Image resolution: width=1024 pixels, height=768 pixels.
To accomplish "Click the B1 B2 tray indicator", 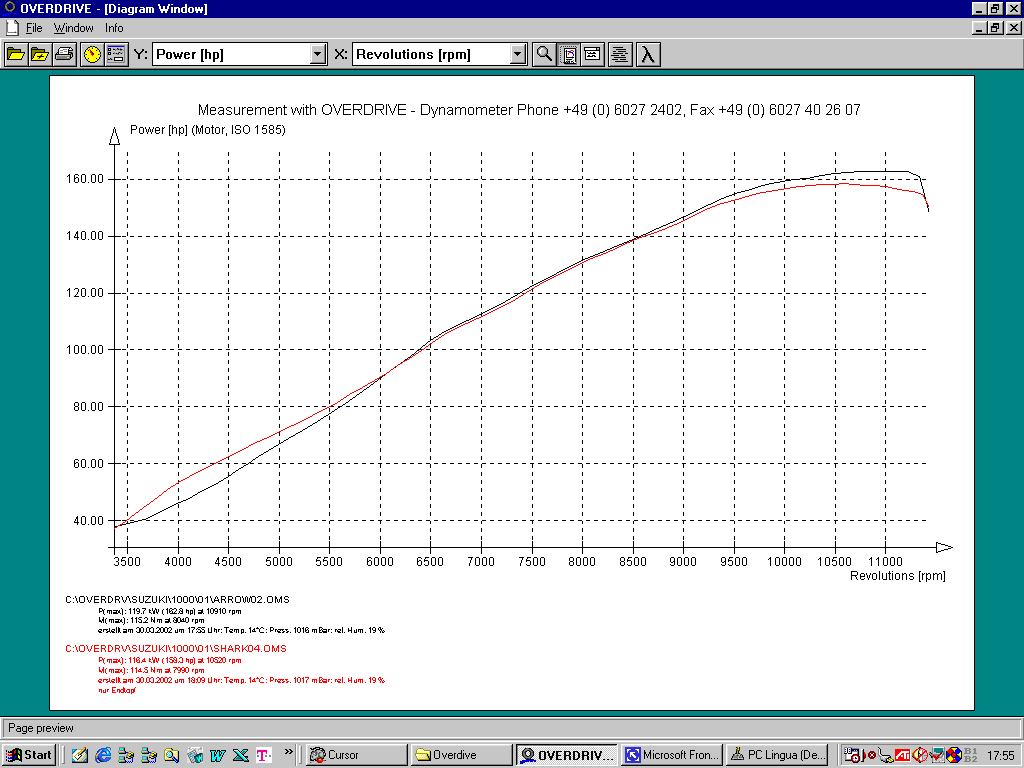I will coord(970,755).
